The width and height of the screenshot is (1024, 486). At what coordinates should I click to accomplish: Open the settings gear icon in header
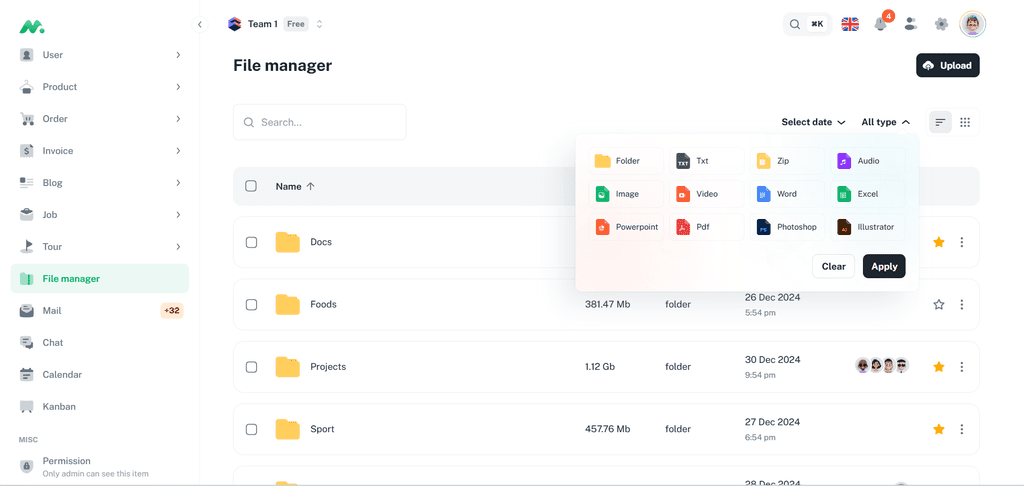pos(941,24)
